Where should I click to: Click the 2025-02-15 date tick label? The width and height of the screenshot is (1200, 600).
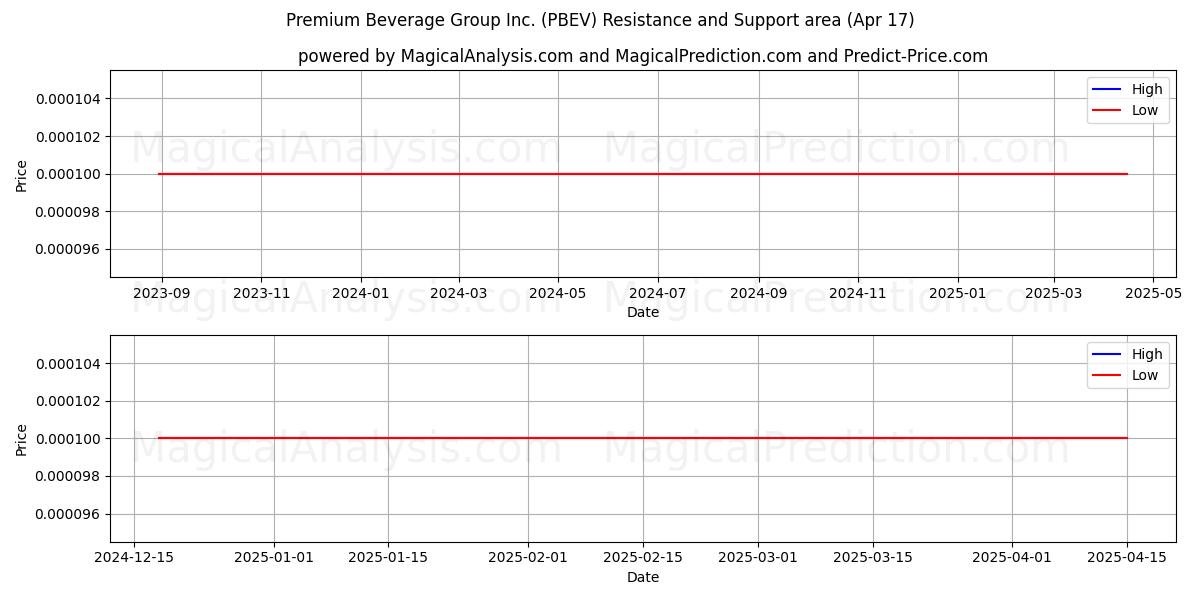[x=643, y=560]
